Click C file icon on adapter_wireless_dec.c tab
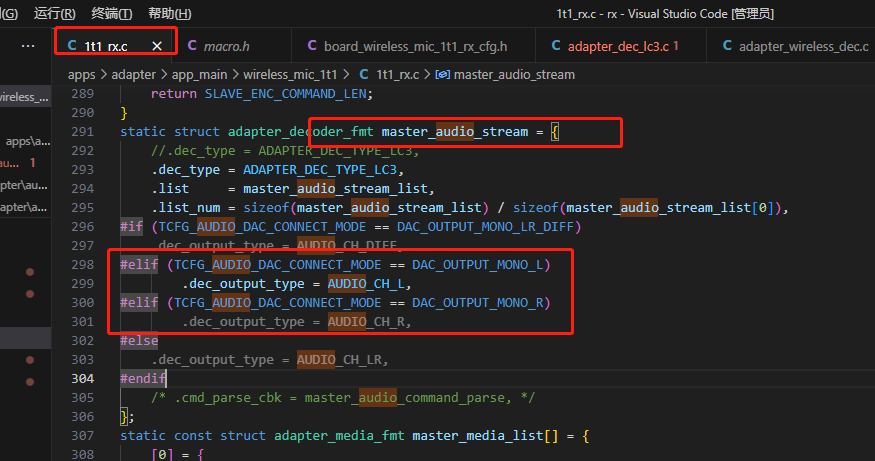The image size is (875, 461). [727, 46]
